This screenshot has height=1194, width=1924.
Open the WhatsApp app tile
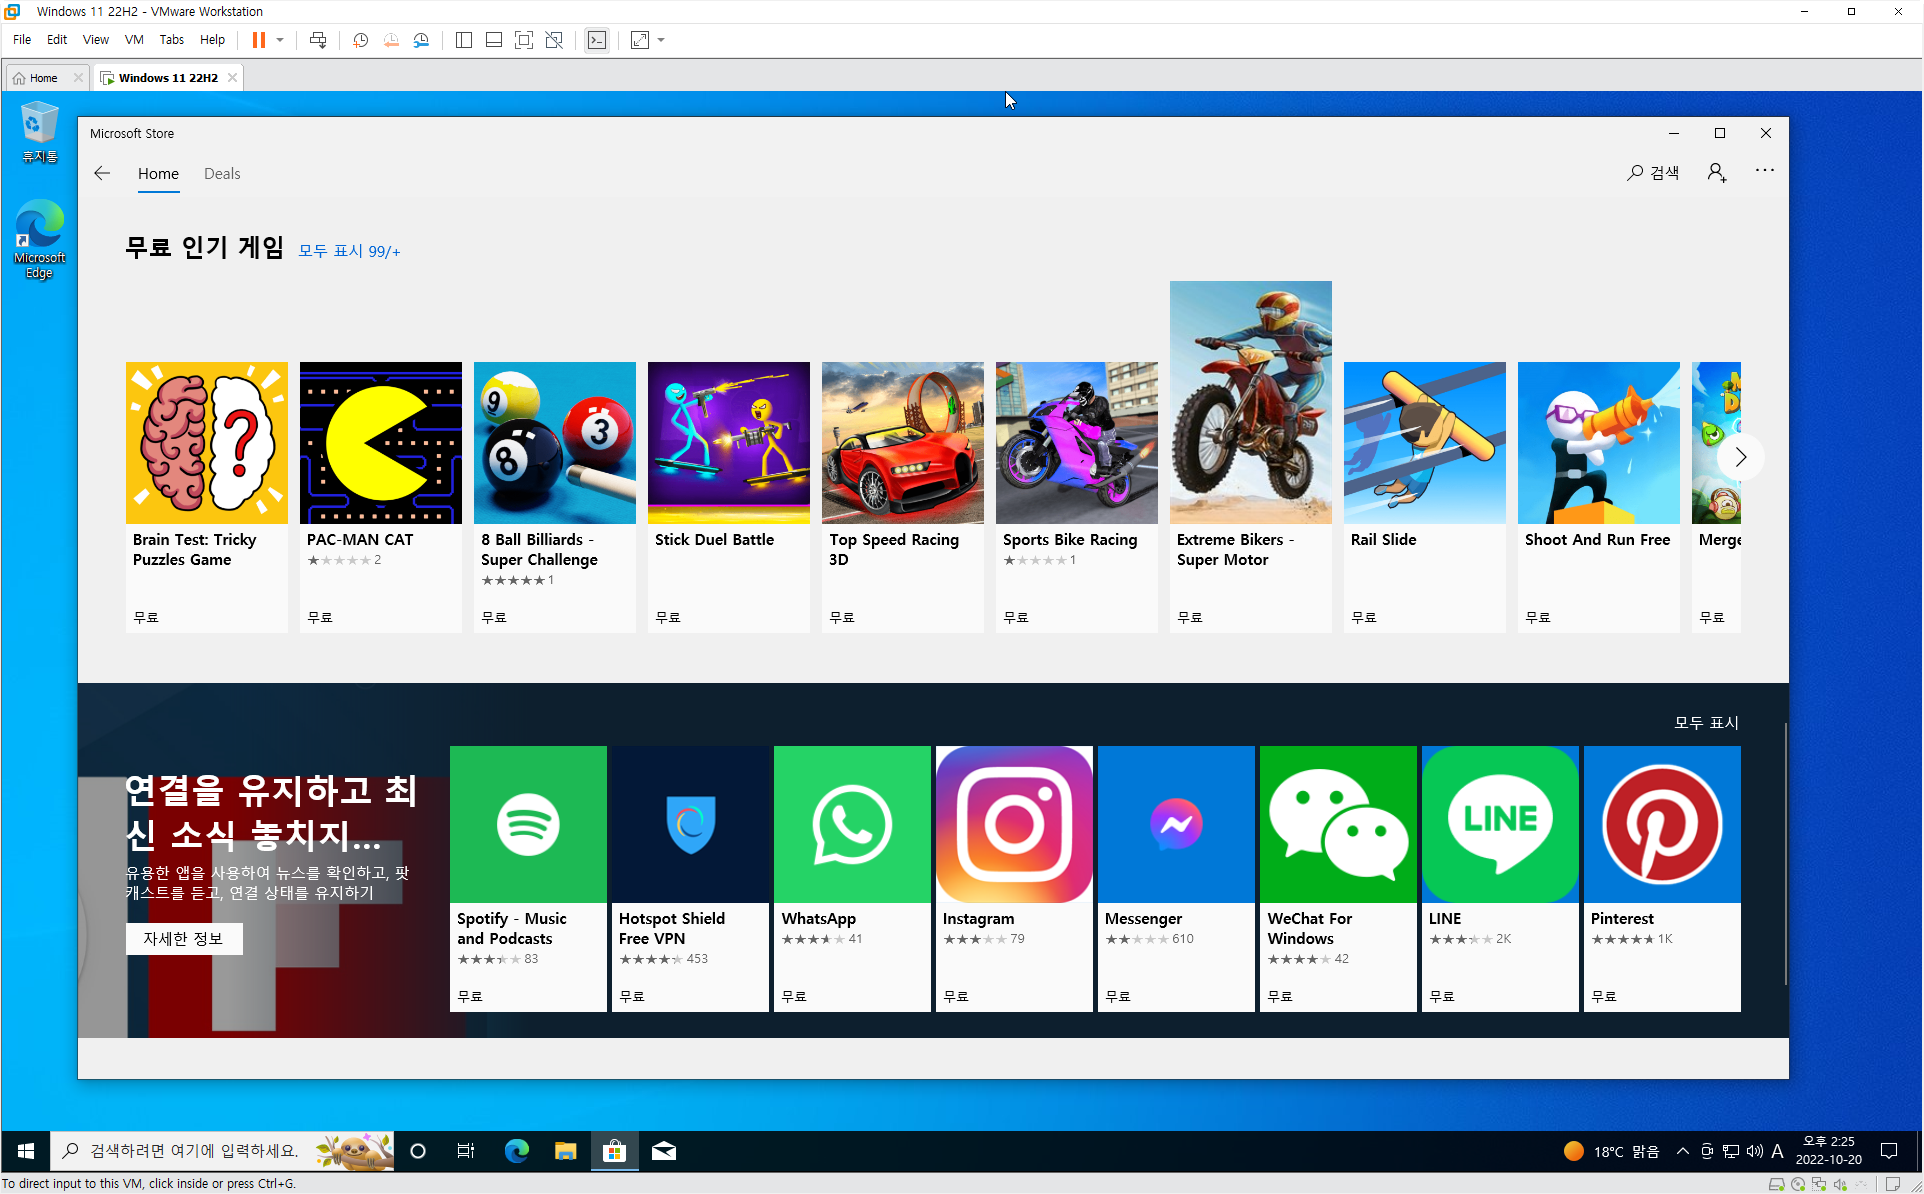[x=852, y=877]
